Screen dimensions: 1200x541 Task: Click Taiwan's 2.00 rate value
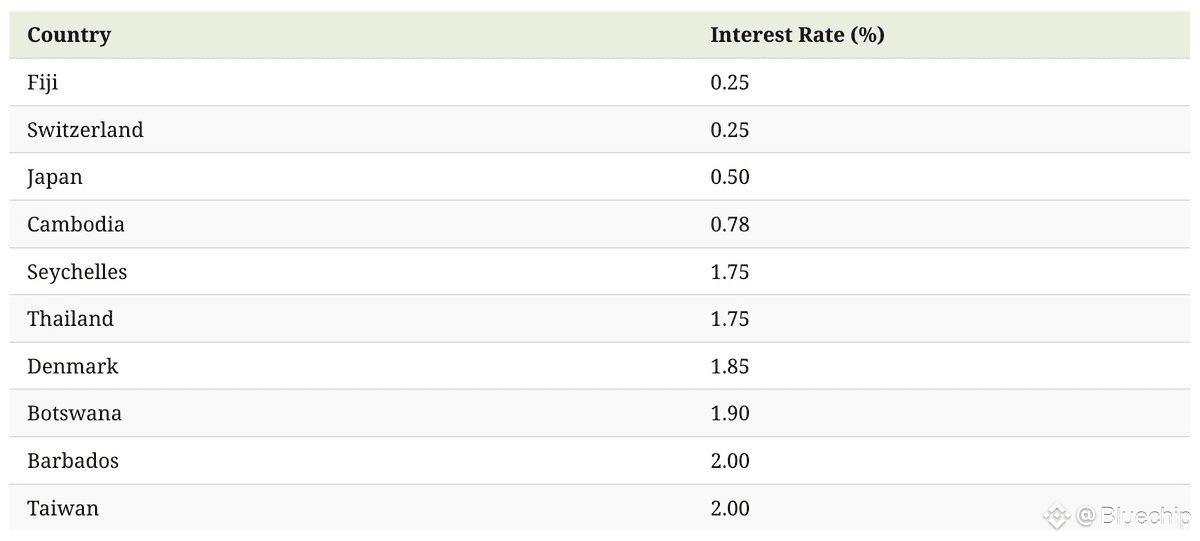coord(730,508)
